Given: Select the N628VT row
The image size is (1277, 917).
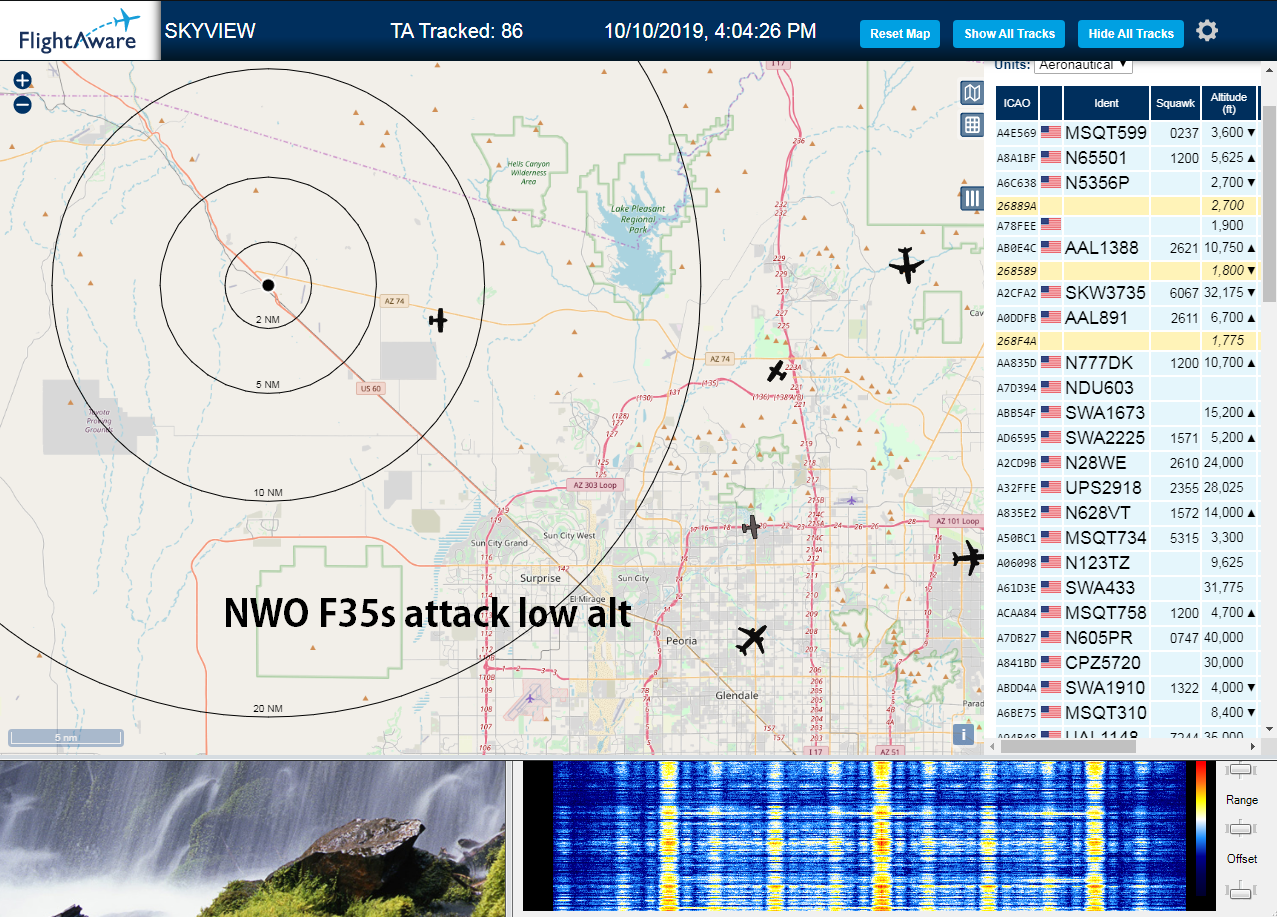Looking at the screenshot, I should 1127,512.
